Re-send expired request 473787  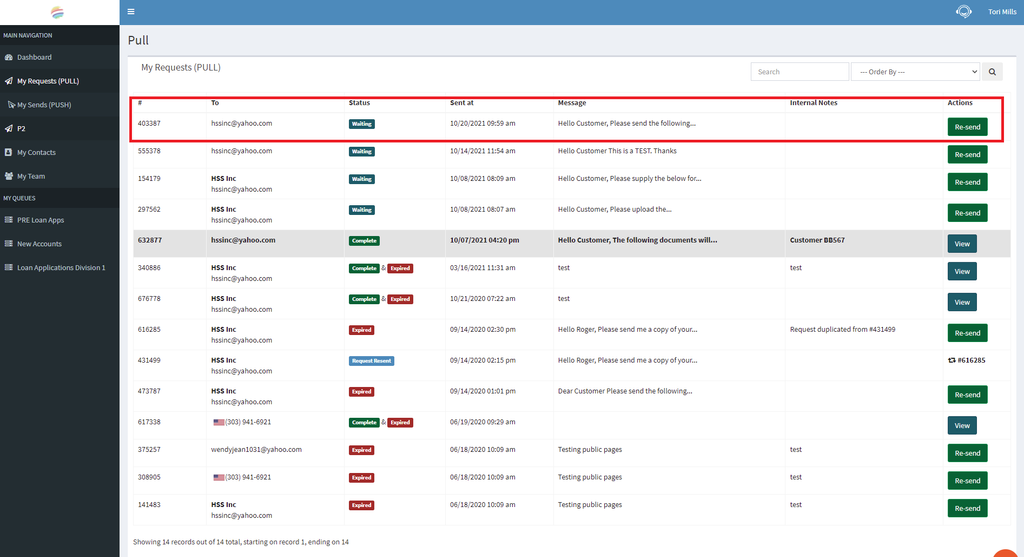pos(967,394)
